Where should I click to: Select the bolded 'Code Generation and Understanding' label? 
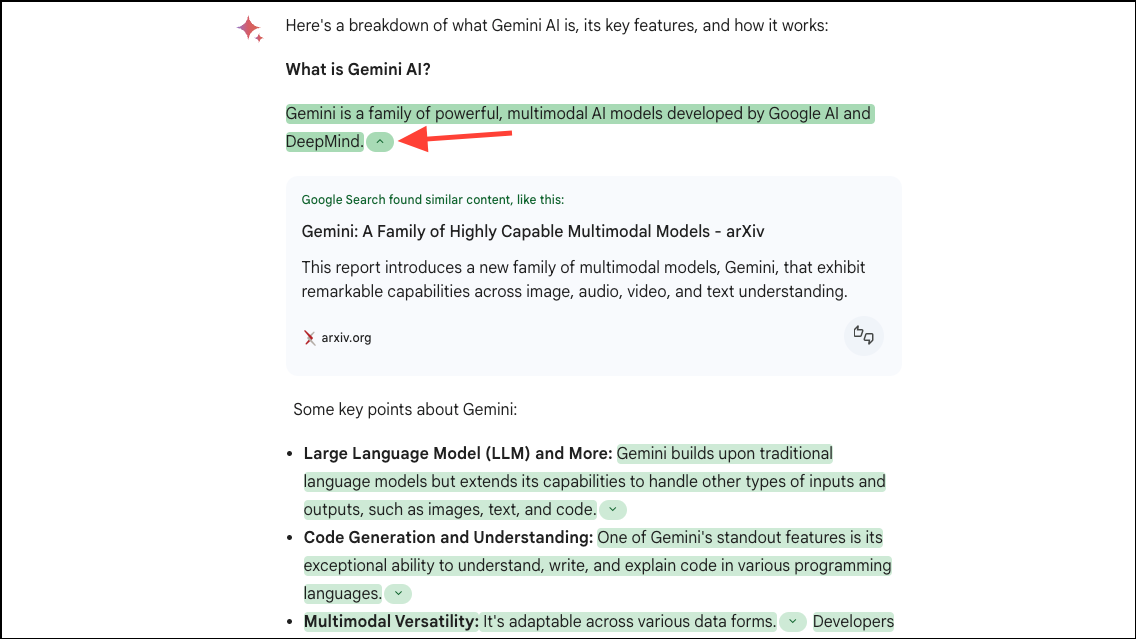(x=444, y=537)
